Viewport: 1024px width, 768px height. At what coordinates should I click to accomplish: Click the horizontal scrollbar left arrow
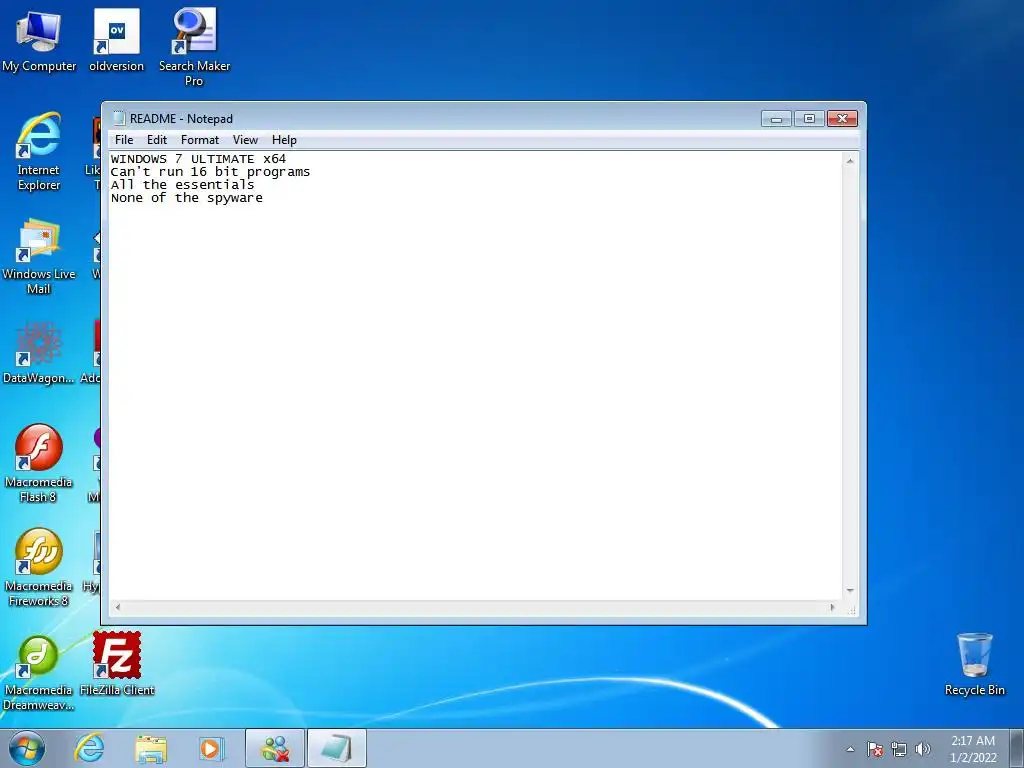pos(118,607)
